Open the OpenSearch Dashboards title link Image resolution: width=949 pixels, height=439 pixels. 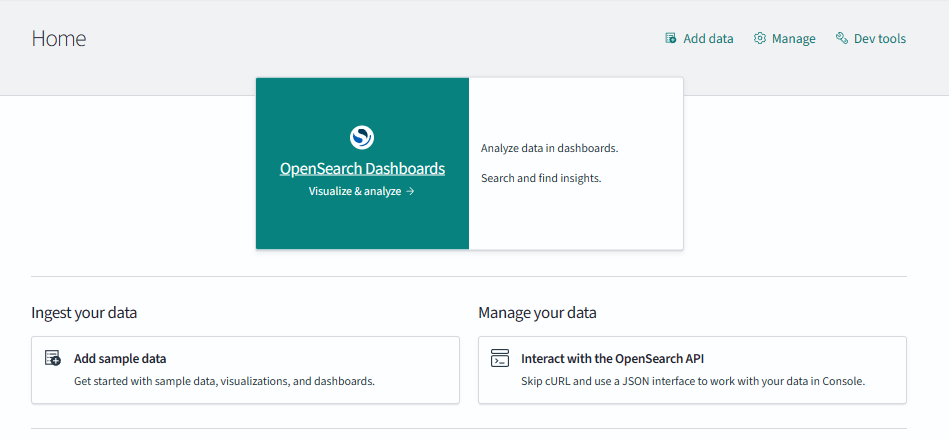click(362, 169)
